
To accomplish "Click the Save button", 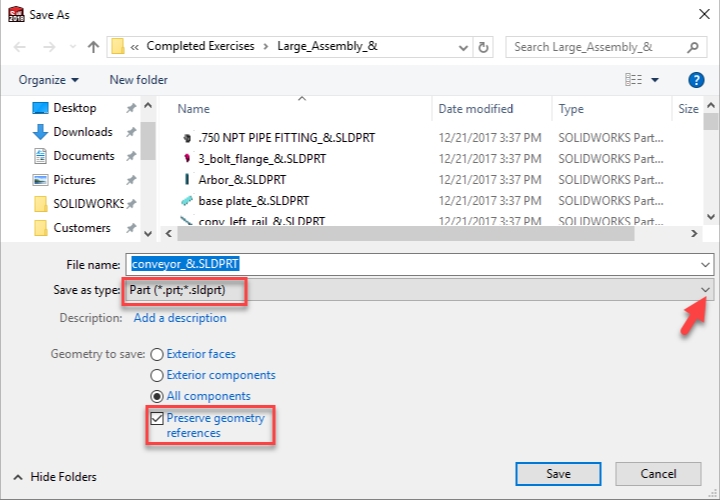I will (x=558, y=474).
